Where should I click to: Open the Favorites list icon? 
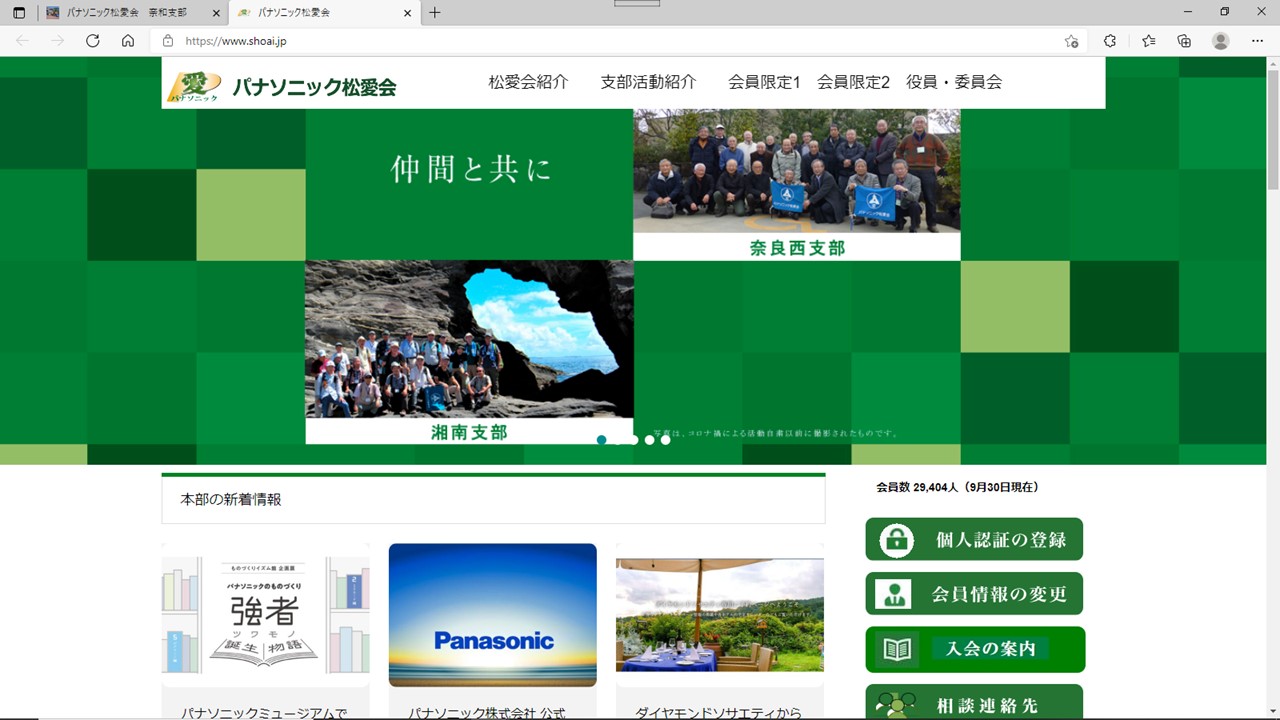1148,41
